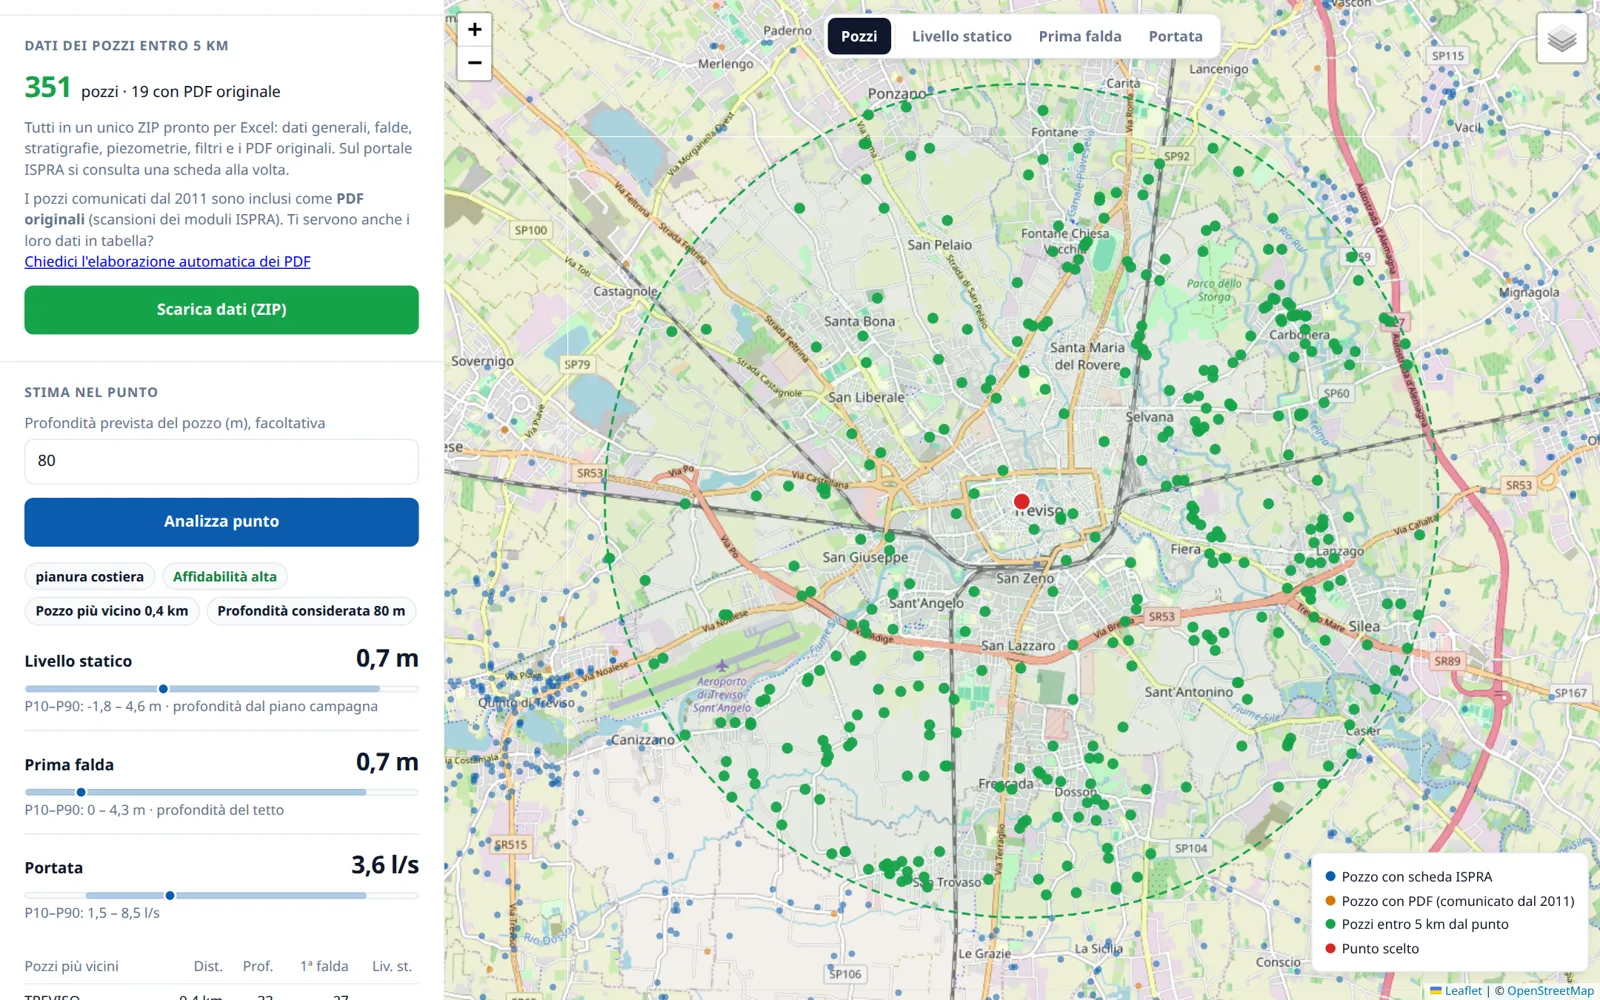Click 'STIMA NEL PUNTO' section heading
1600x1000 pixels.
click(91, 393)
